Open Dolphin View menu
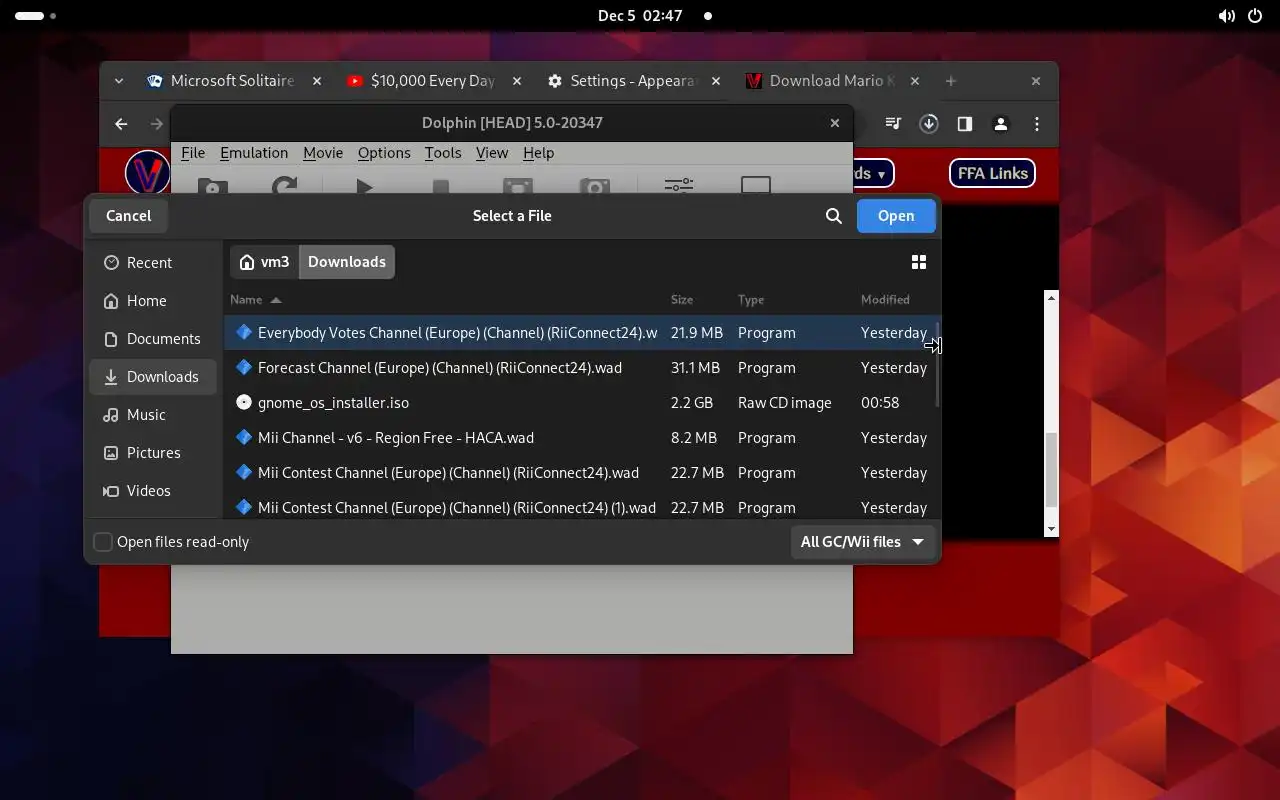1280x800 pixels. [x=492, y=153]
